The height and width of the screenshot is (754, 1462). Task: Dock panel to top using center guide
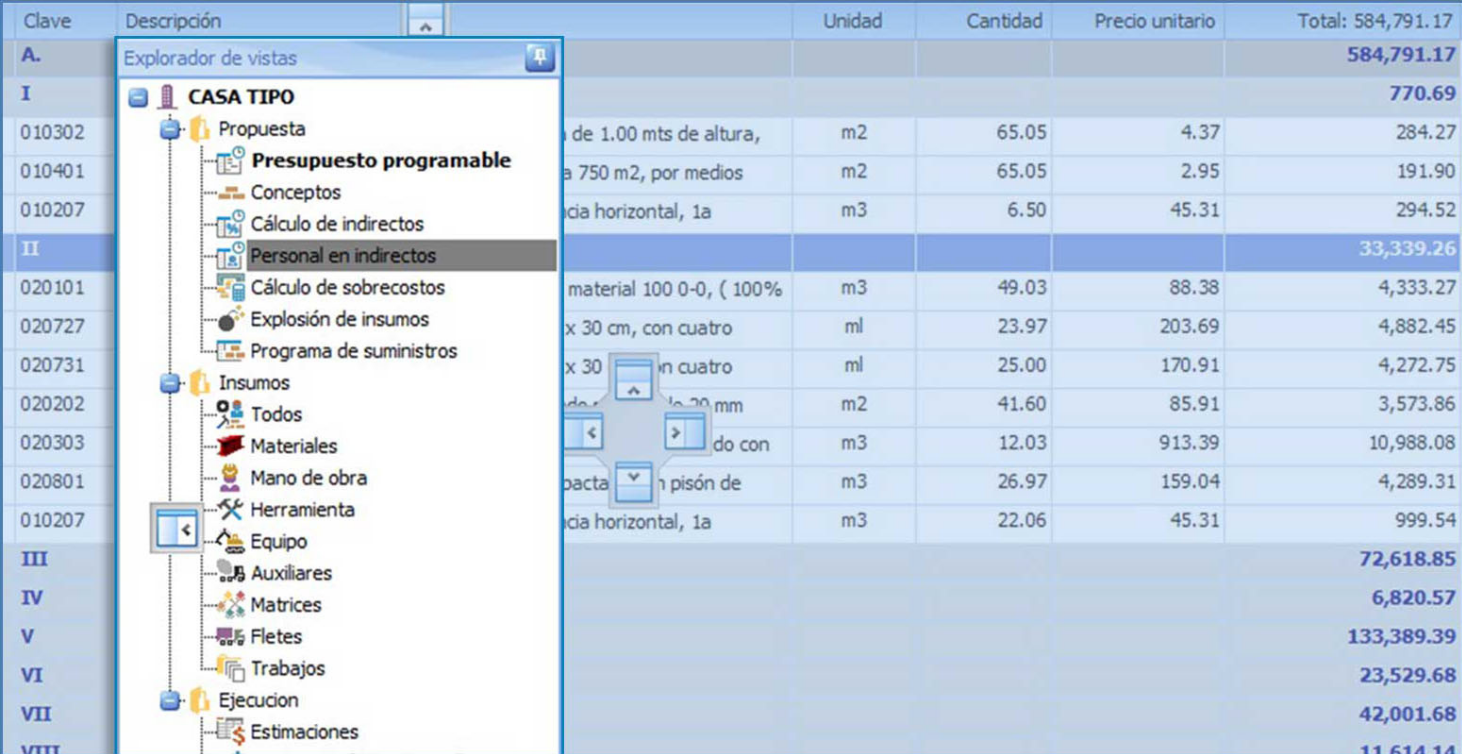(x=633, y=379)
